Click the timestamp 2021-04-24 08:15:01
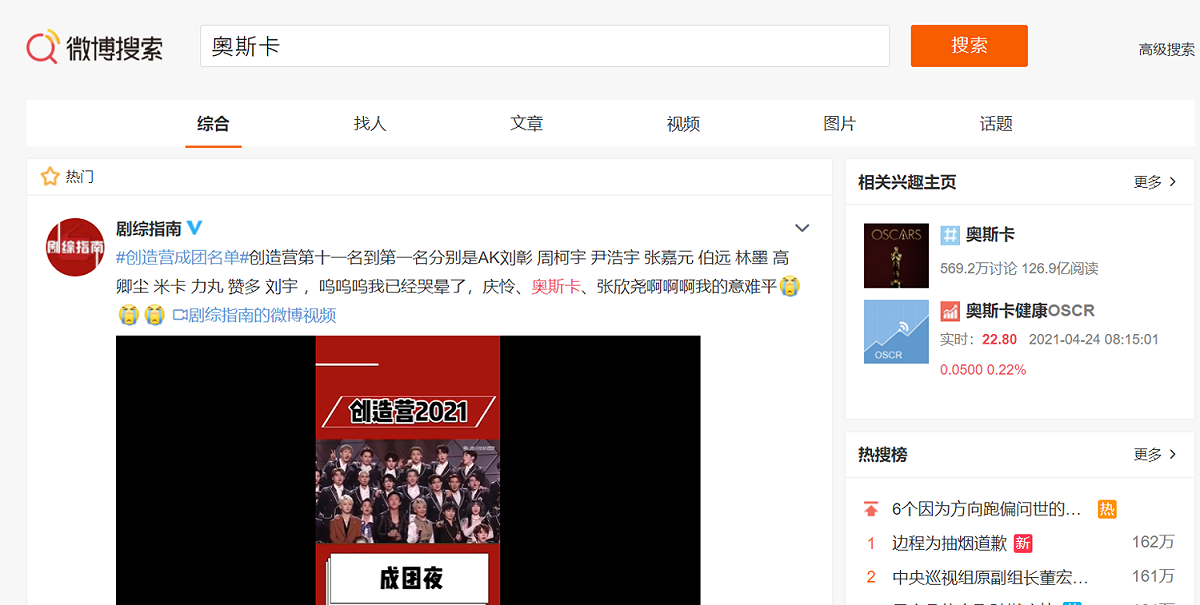The image size is (1200, 605). pyautogui.click(x=1093, y=339)
